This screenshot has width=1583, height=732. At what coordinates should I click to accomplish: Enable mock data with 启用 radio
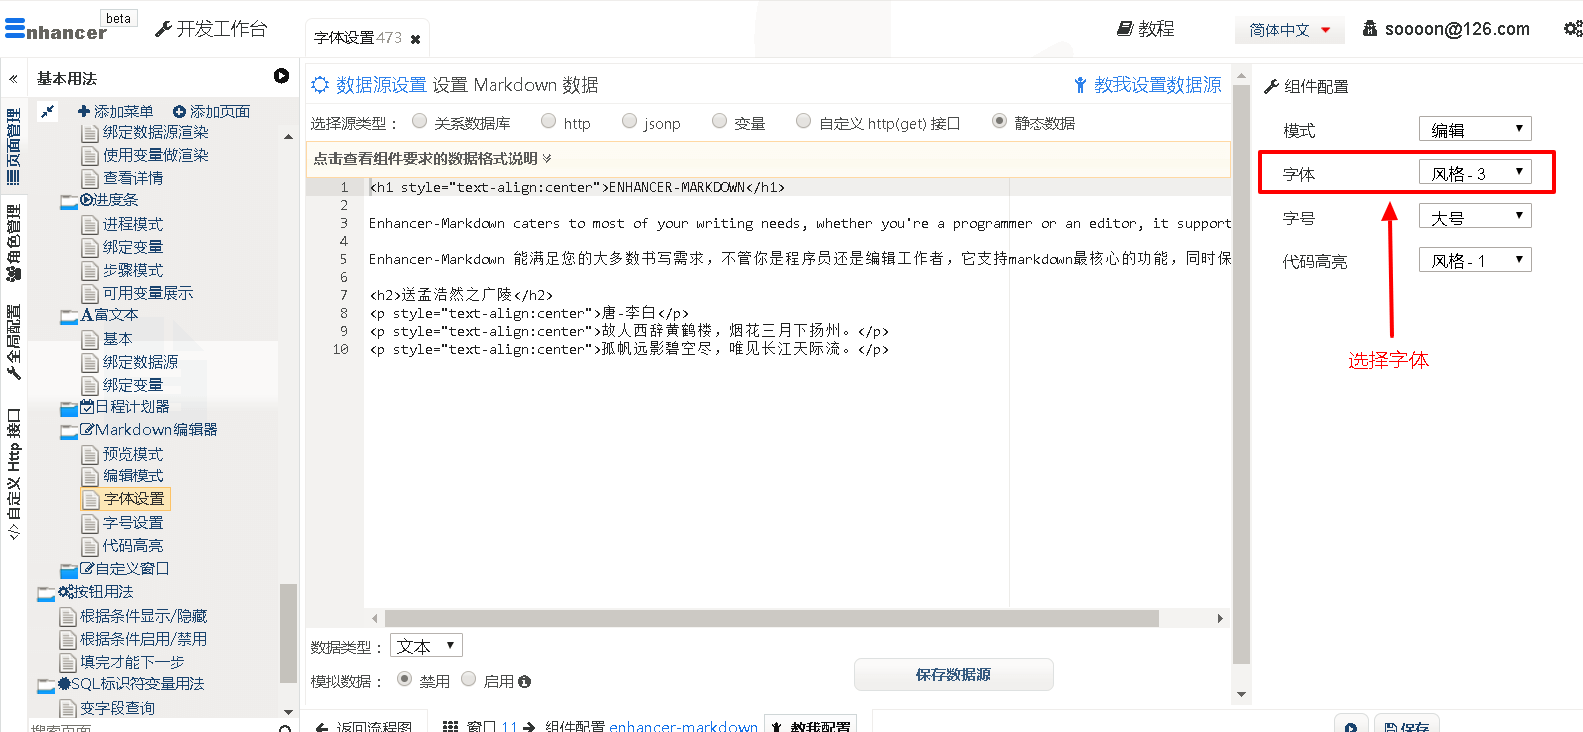tap(468, 680)
